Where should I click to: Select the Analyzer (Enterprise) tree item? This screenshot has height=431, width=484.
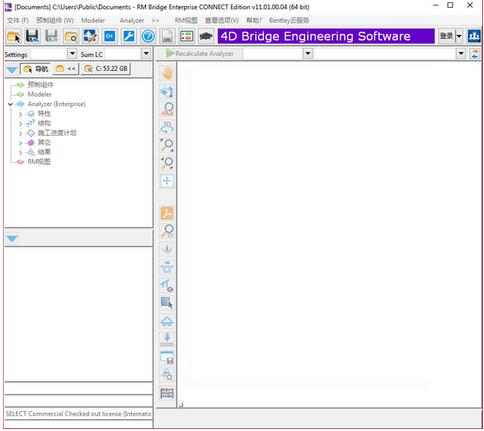click(56, 104)
